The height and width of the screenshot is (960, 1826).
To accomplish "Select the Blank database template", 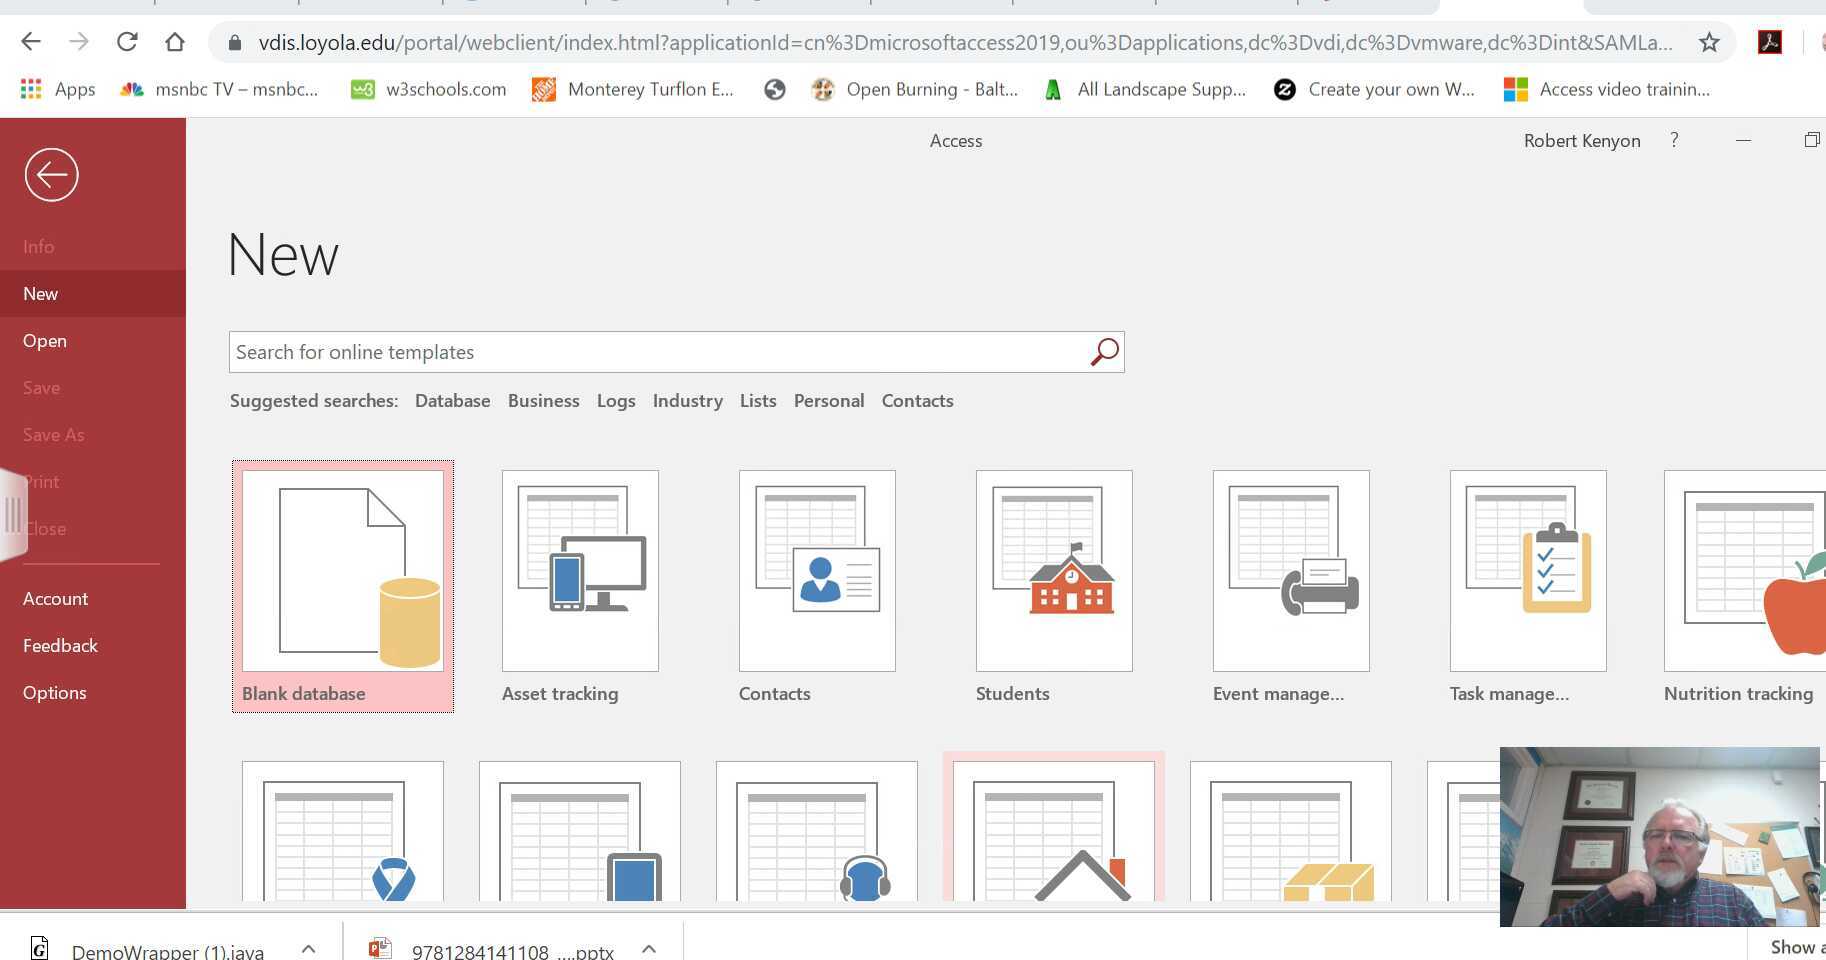I will point(342,572).
